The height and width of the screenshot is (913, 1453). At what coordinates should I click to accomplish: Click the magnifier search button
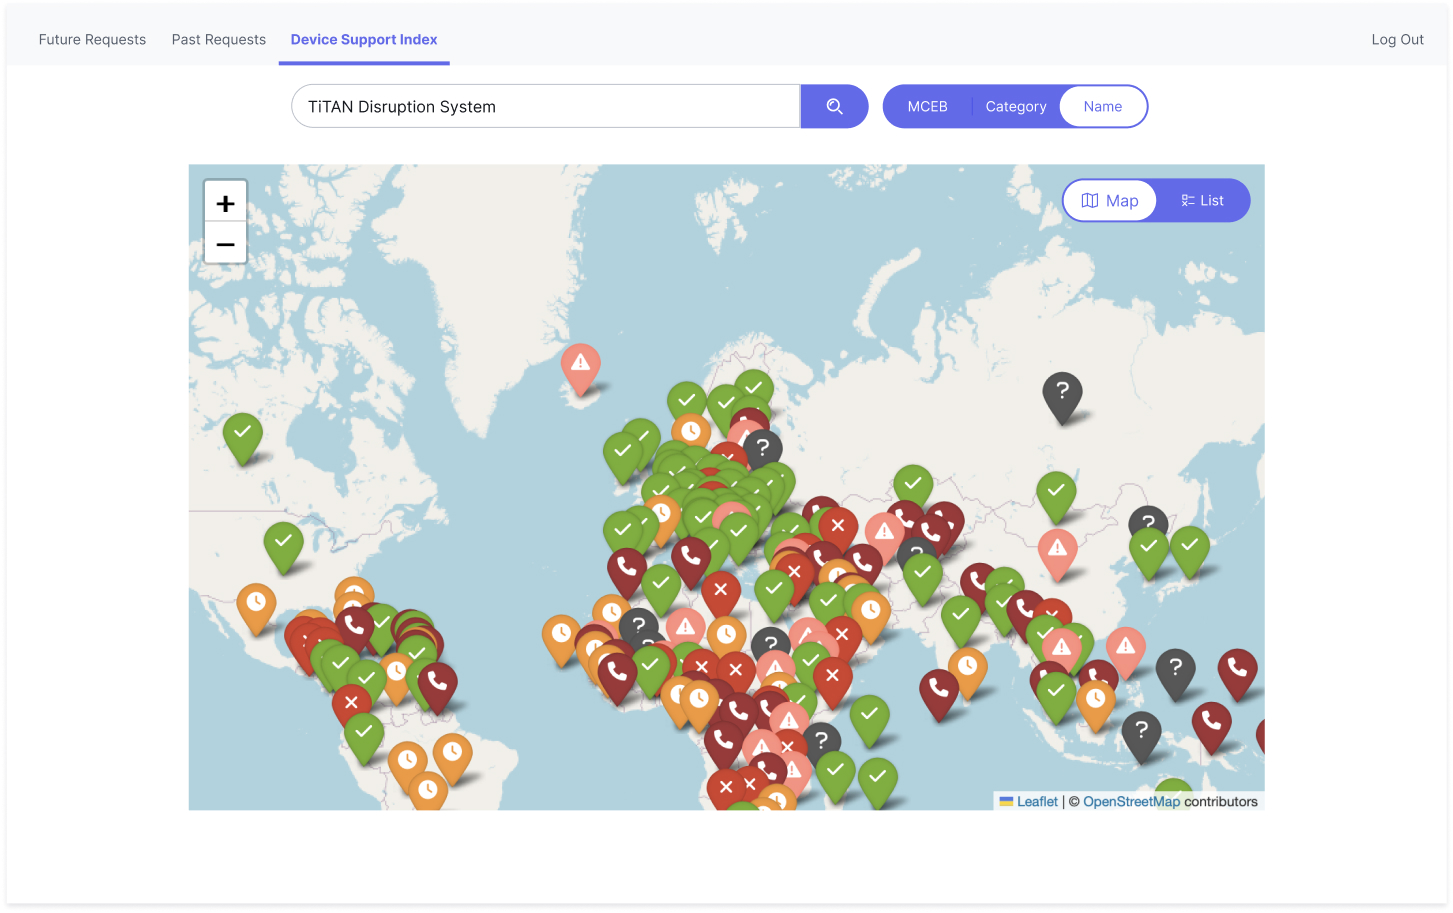point(834,107)
